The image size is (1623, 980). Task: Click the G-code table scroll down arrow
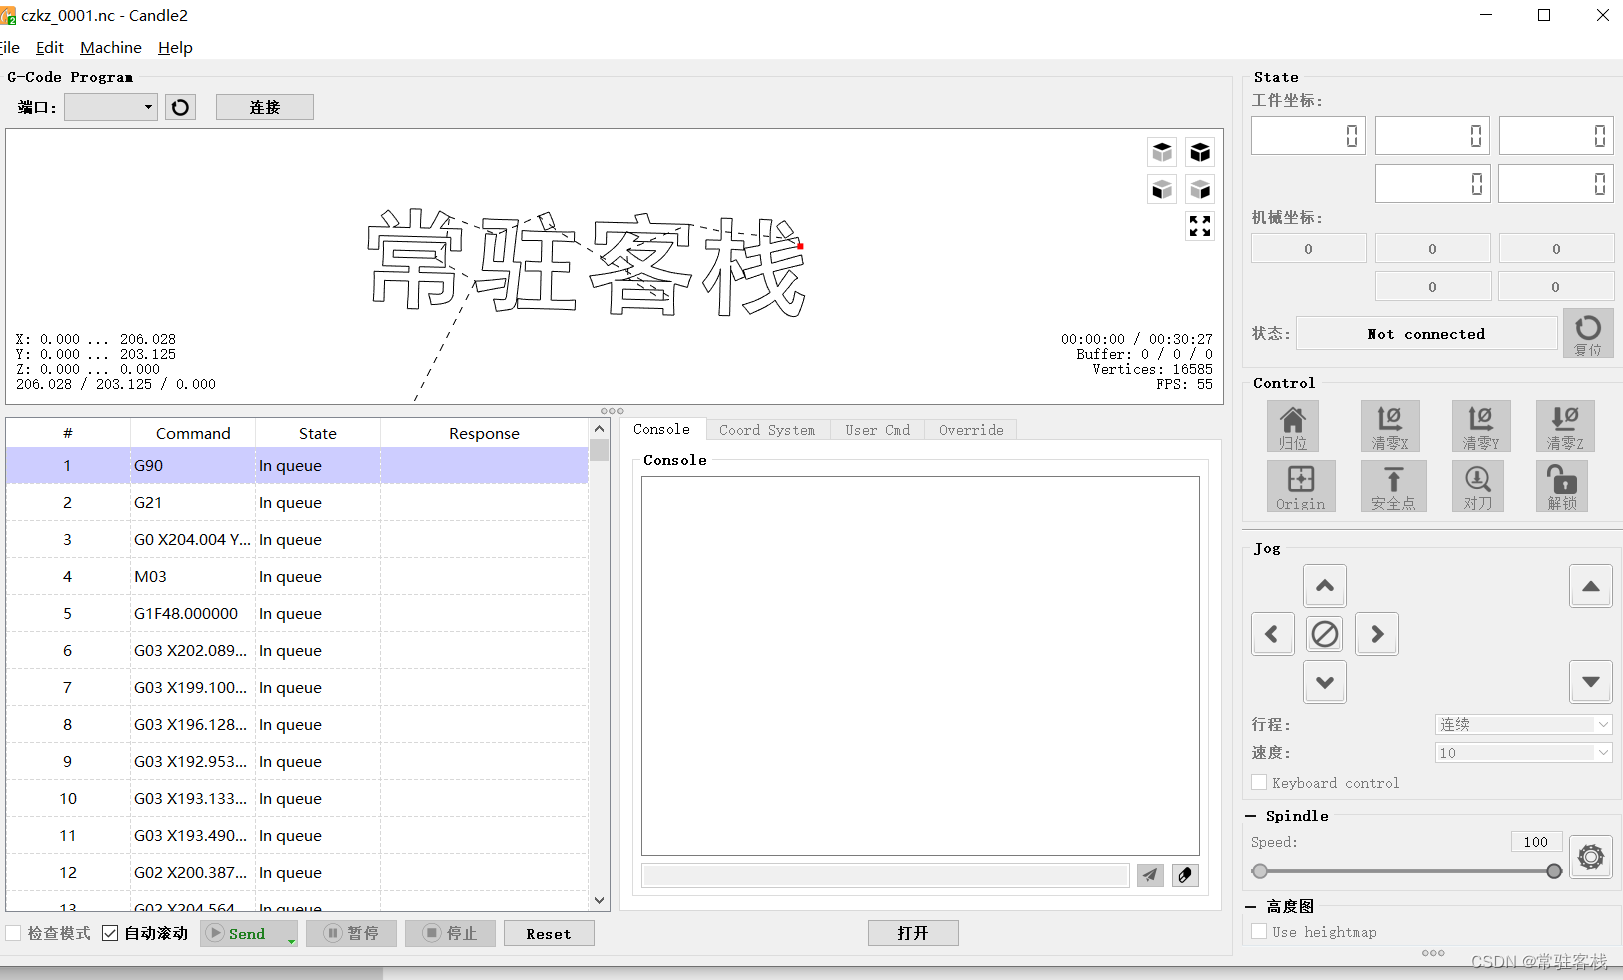click(x=599, y=900)
